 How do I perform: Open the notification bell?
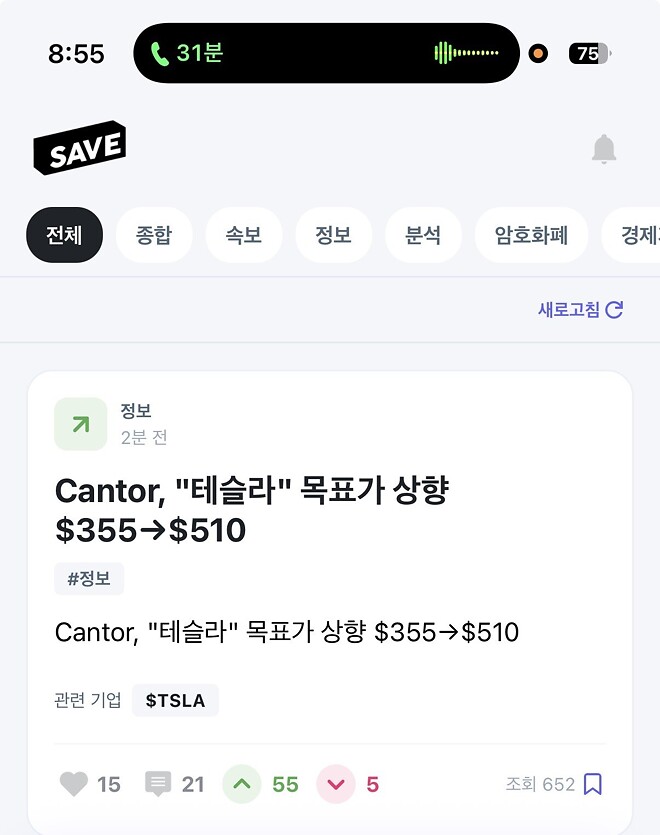604,148
